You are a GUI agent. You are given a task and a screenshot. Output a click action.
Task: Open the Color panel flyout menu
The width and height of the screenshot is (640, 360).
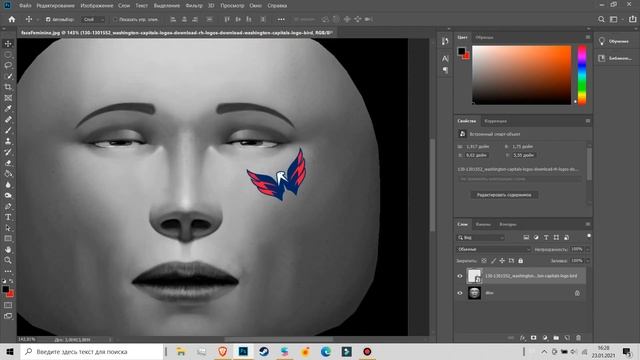click(588, 37)
